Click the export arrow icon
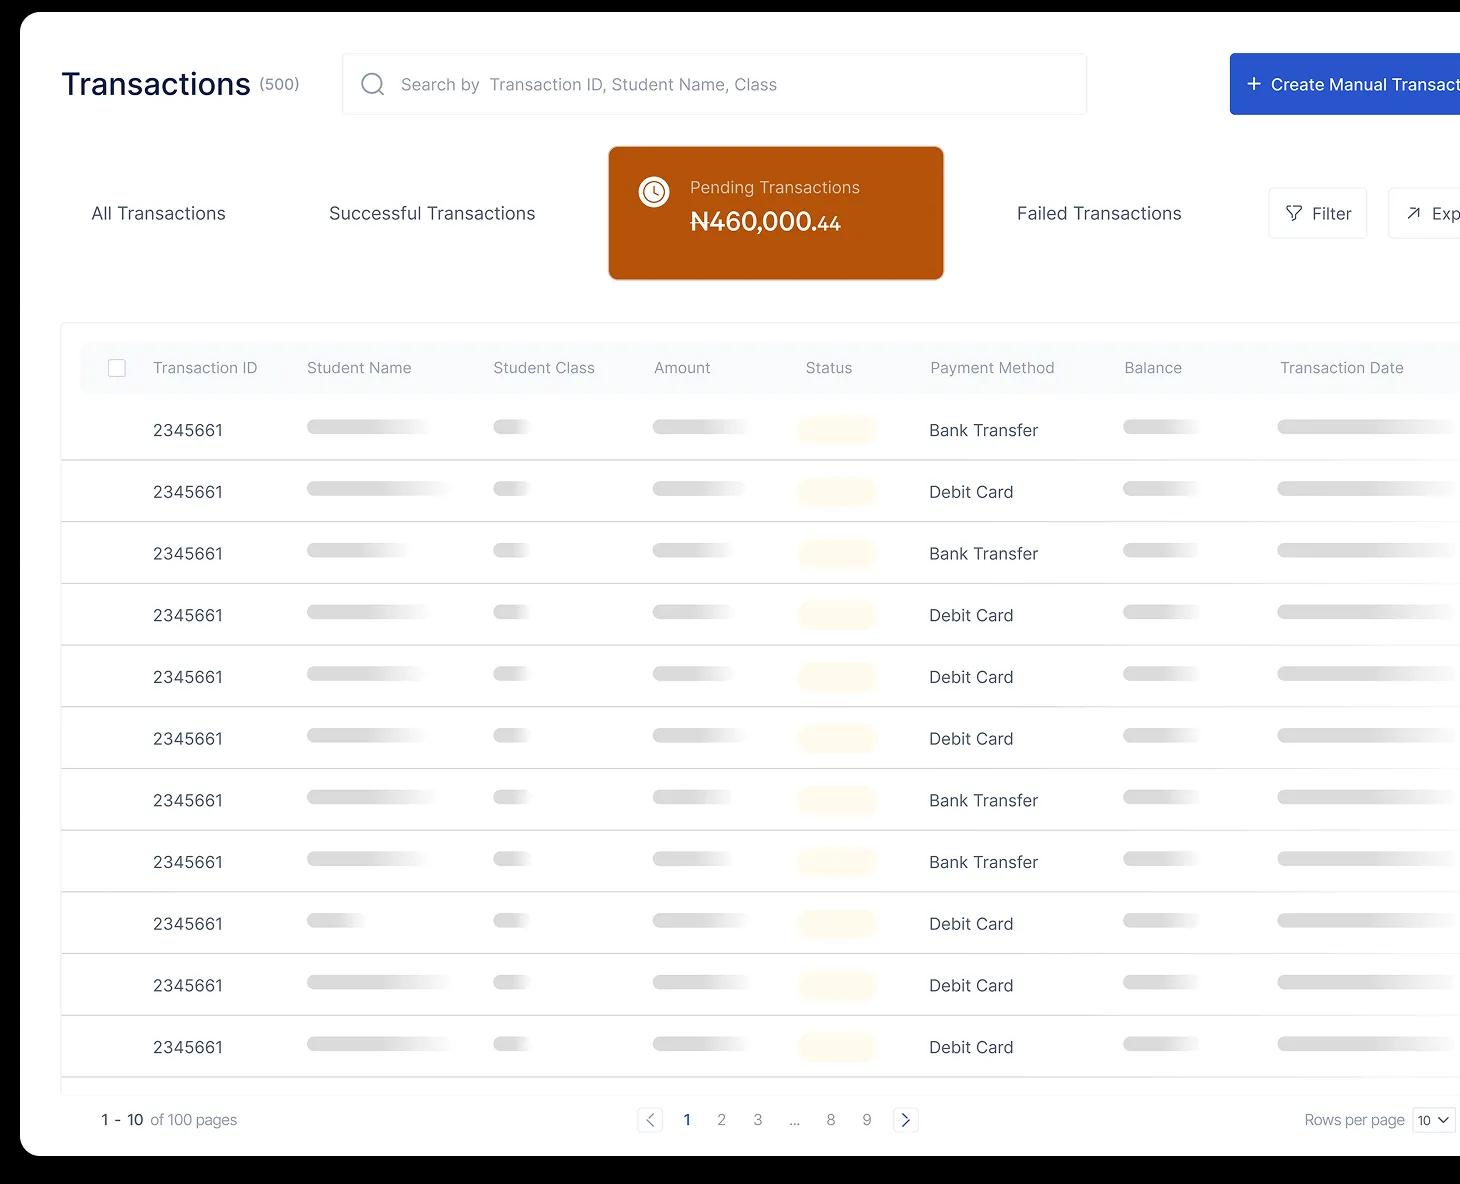The width and height of the screenshot is (1460, 1184). point(1414,213)
